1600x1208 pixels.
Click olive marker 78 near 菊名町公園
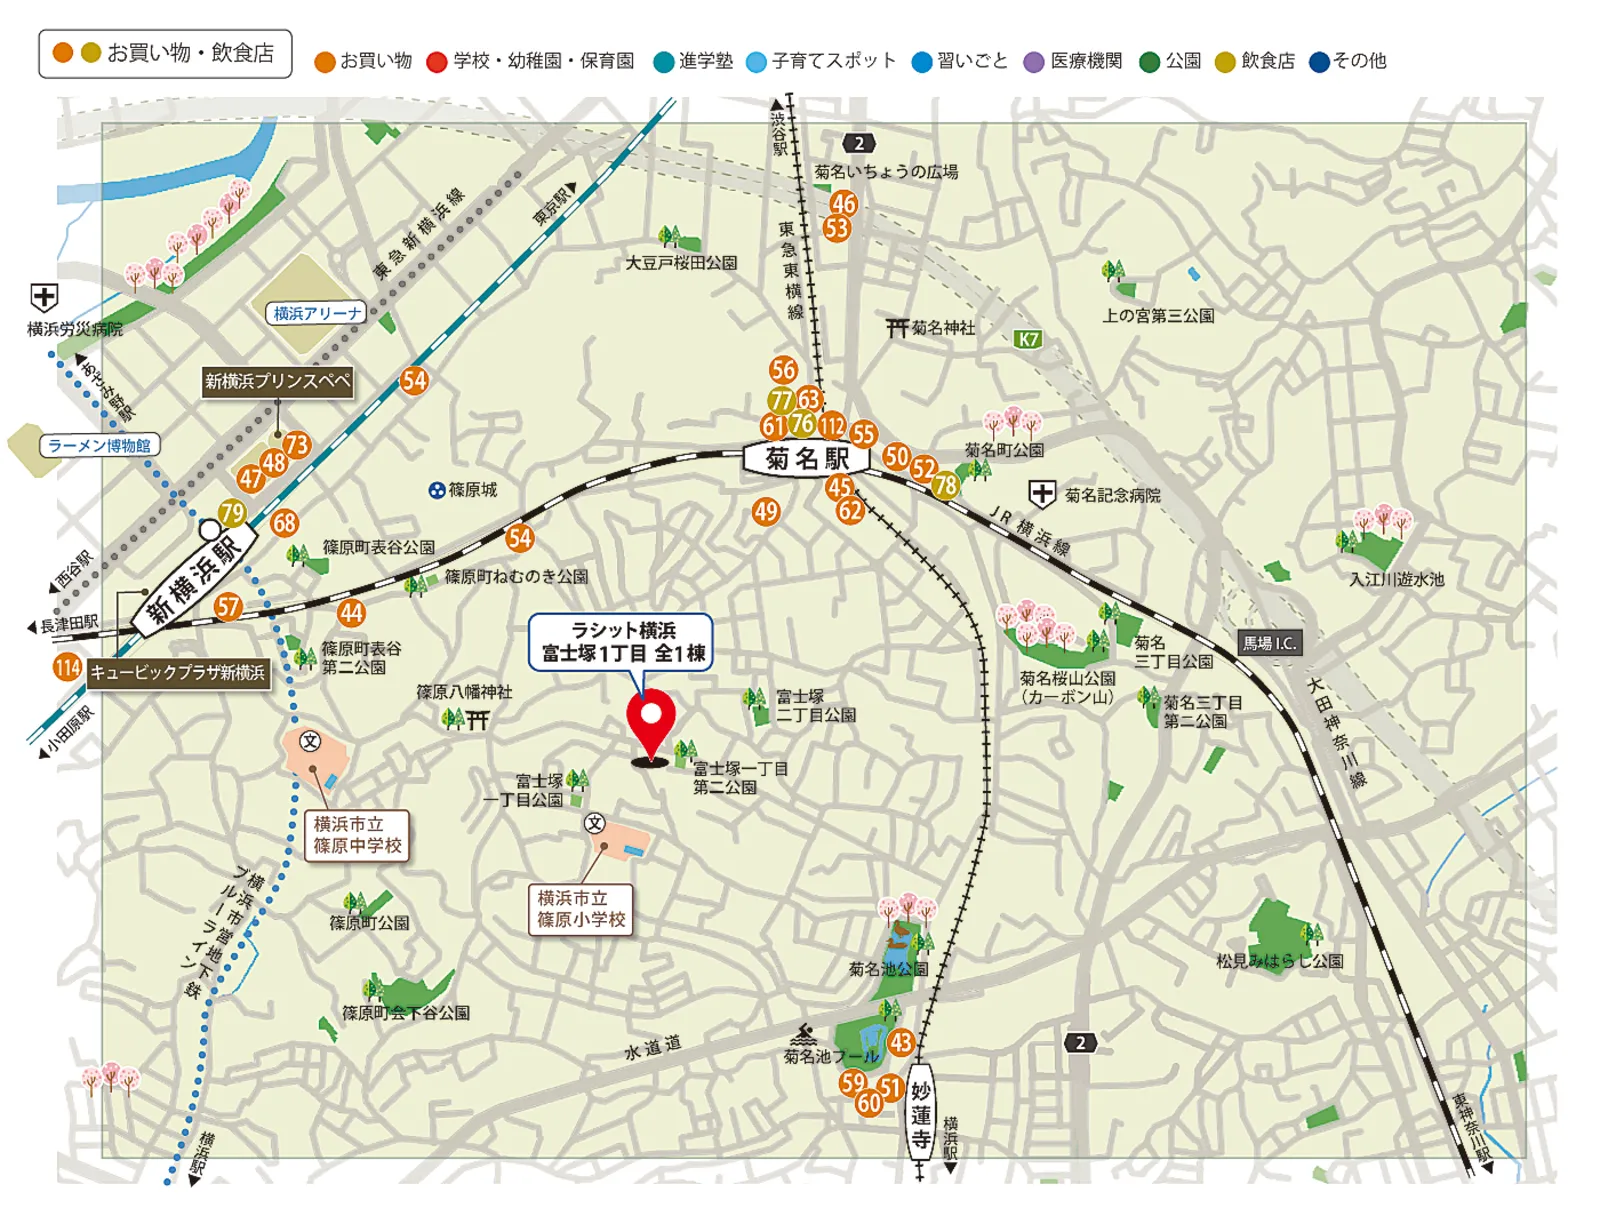[945, 486]
